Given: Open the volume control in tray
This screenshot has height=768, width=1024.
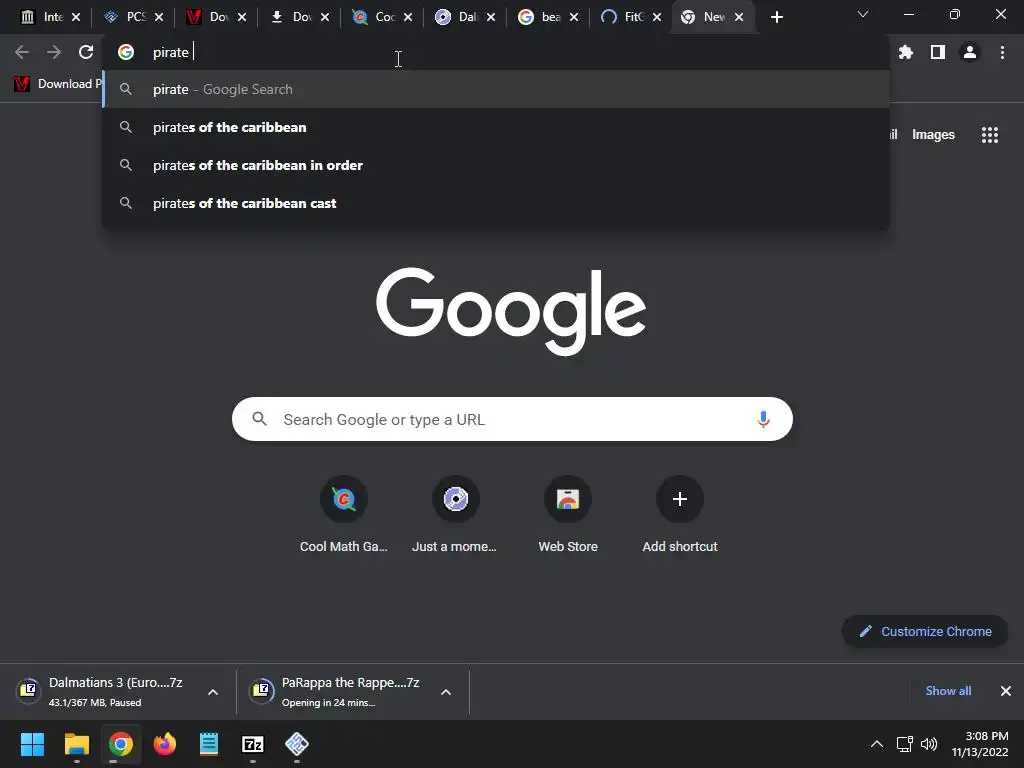Looking at the screenshot, I should 929,744.
